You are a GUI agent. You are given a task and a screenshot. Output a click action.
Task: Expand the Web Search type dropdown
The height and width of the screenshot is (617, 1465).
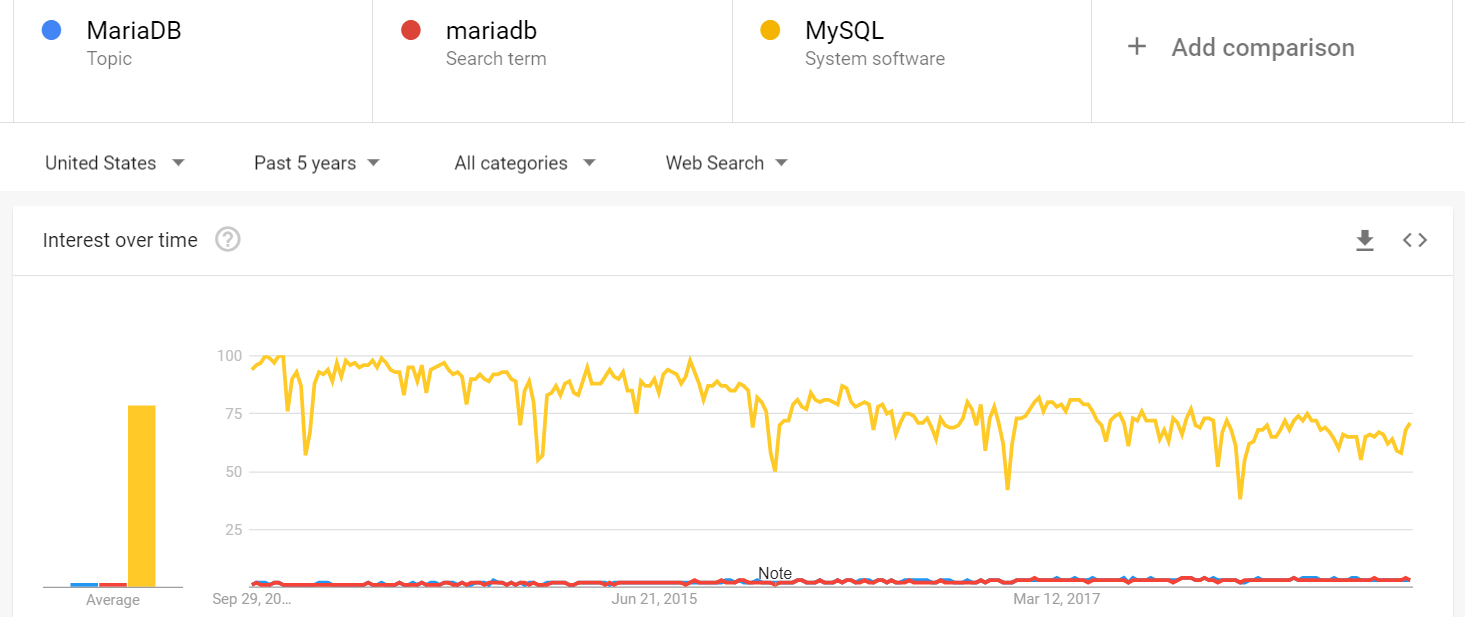(726, 162)
